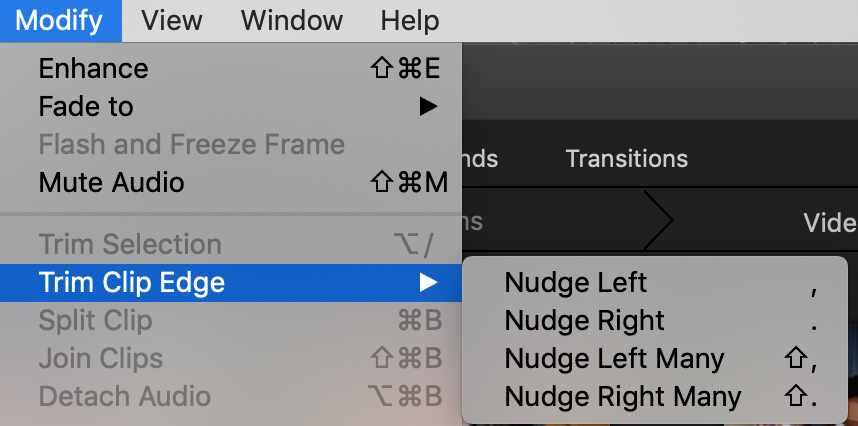Choose Nudge Right Many option

623,396
